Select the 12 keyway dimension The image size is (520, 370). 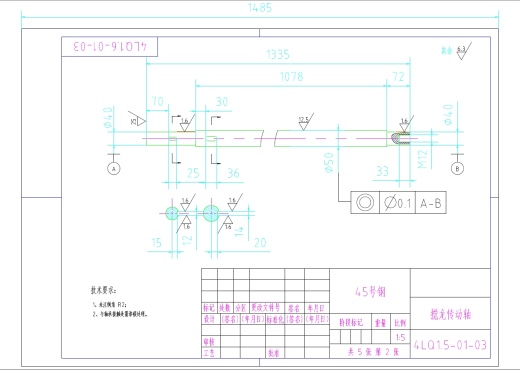pos(188,240)
